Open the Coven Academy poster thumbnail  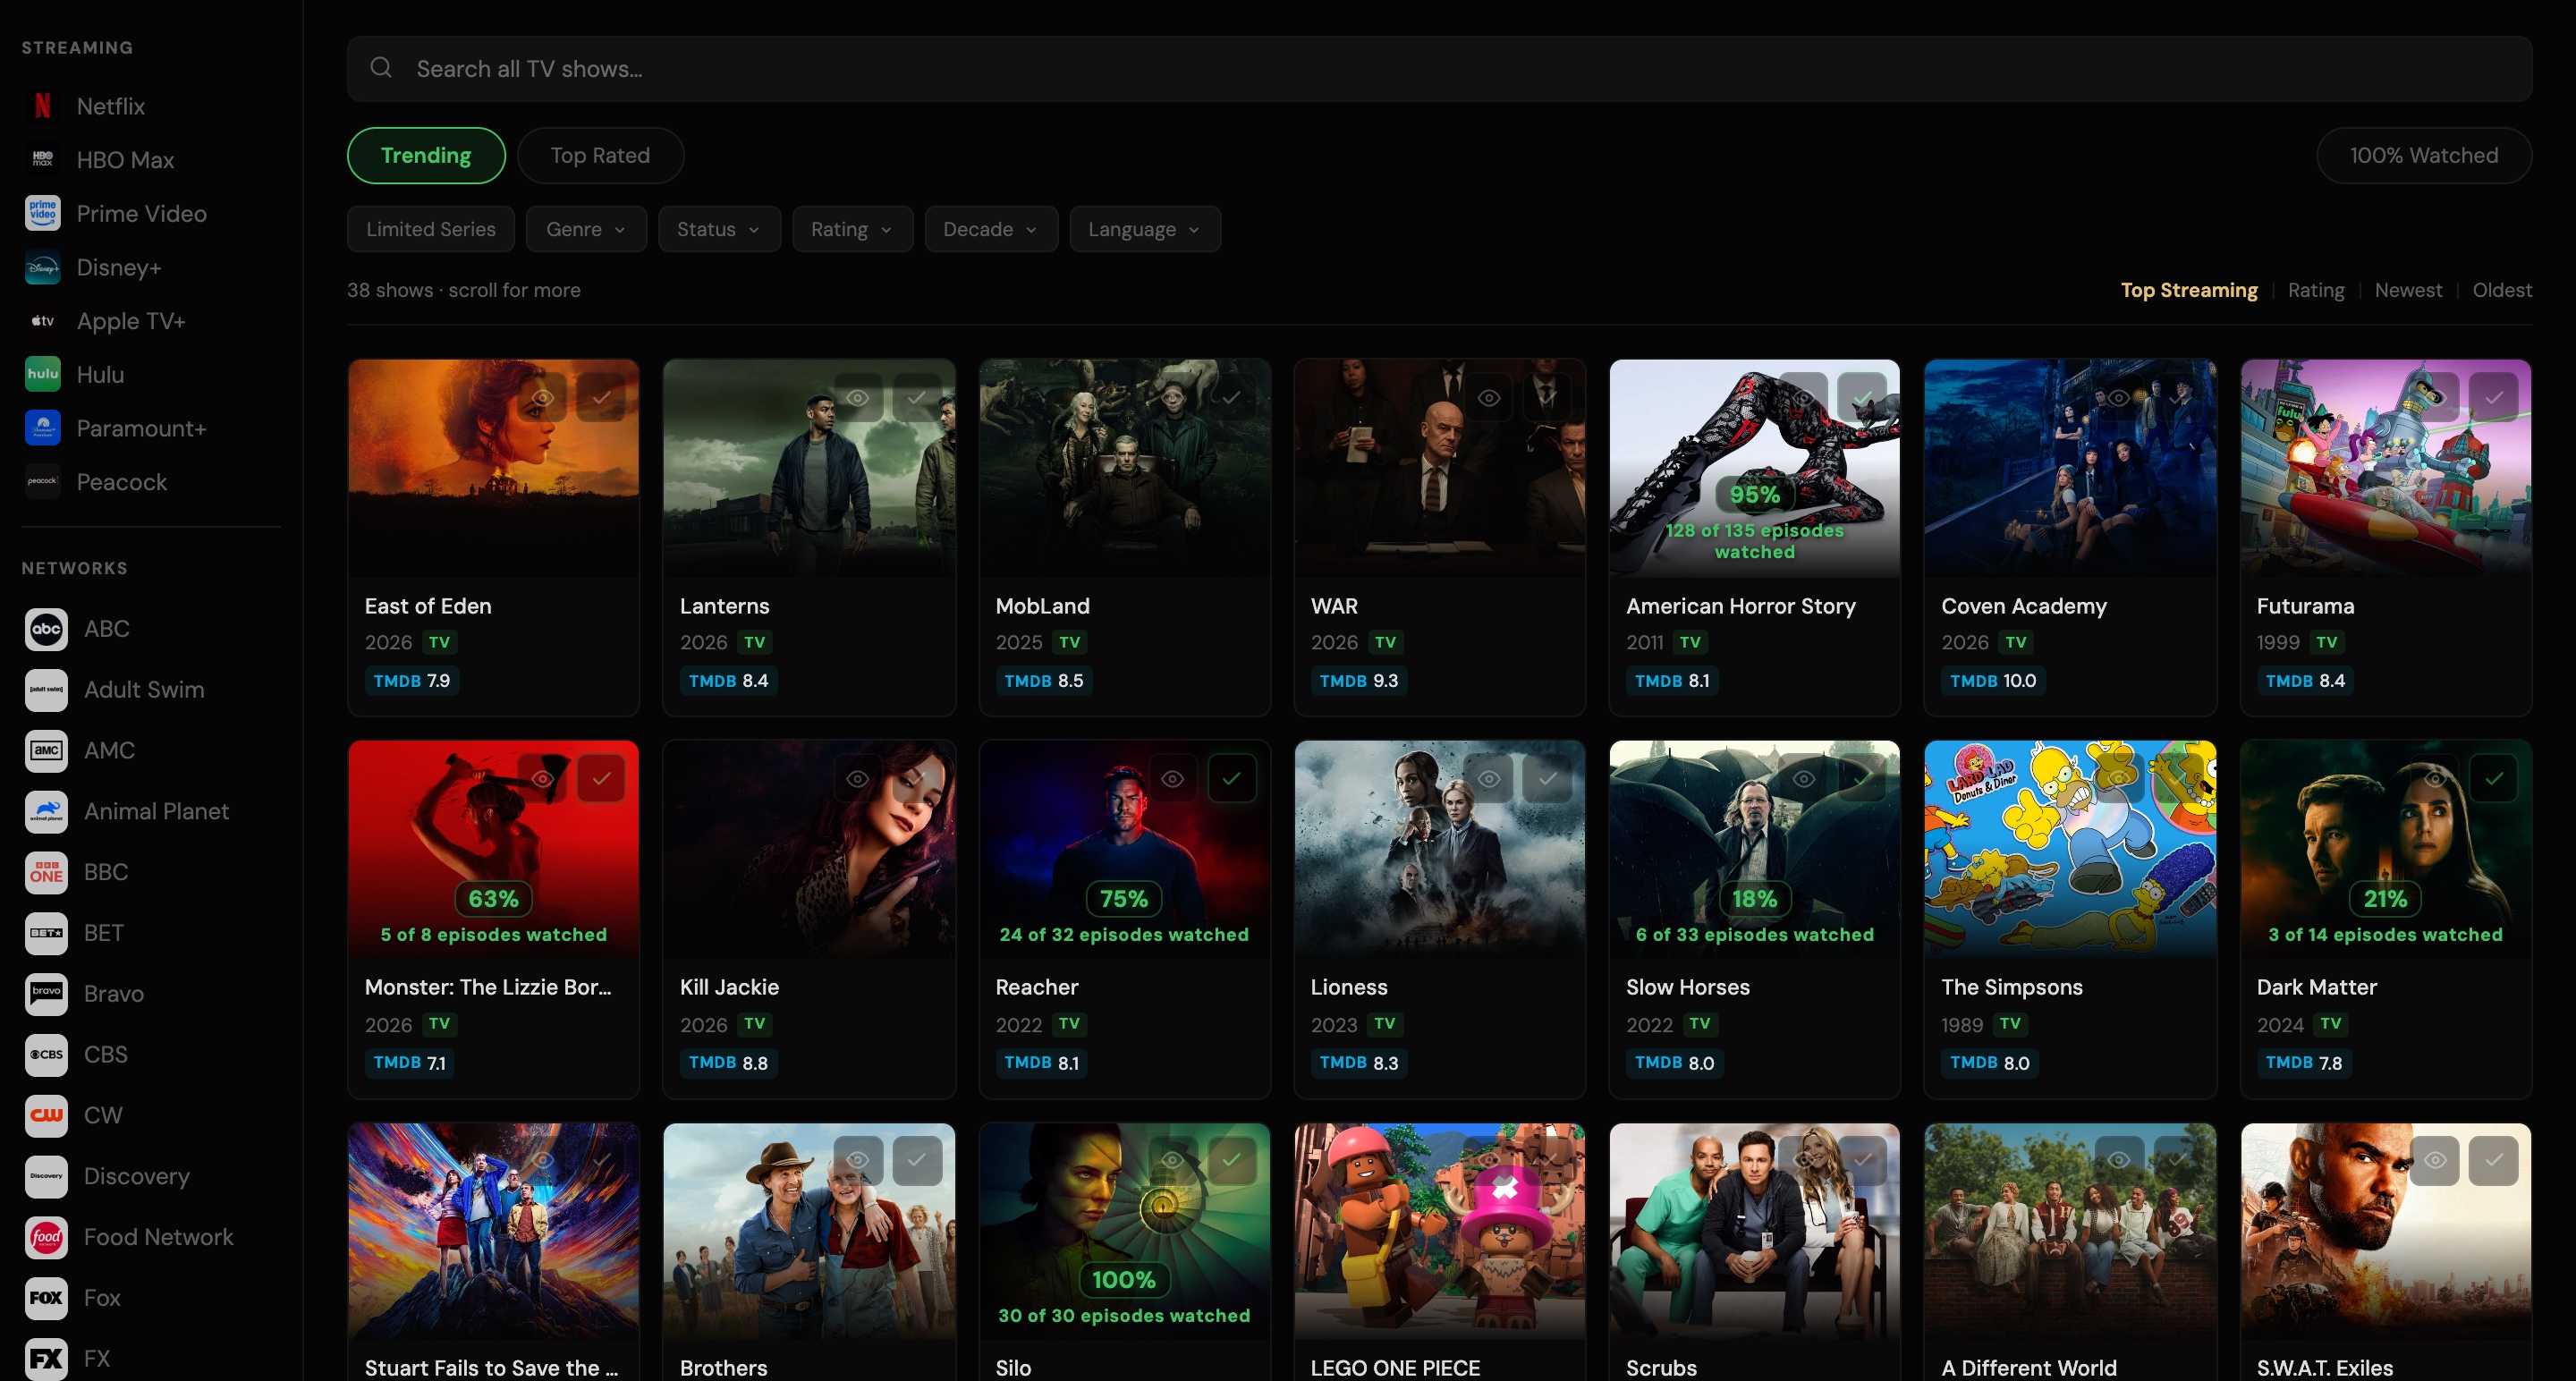coord(2070,468)
